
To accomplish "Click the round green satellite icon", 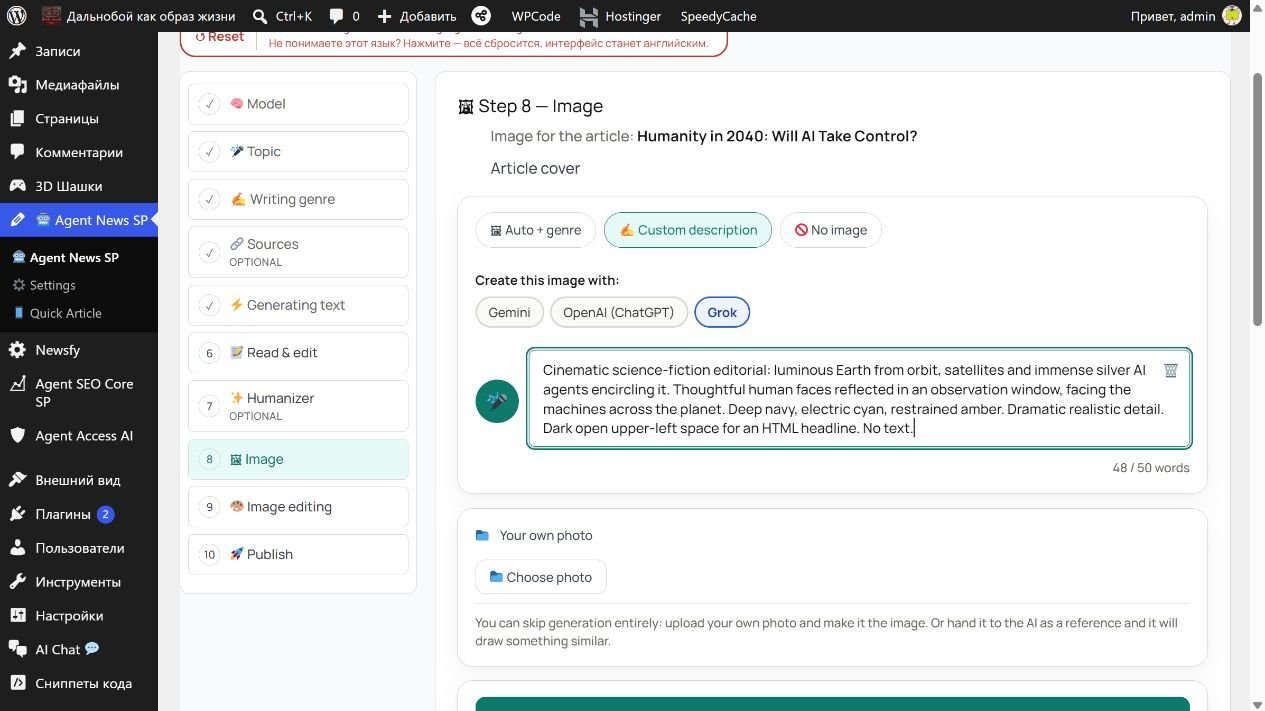I will coord(497,401).
